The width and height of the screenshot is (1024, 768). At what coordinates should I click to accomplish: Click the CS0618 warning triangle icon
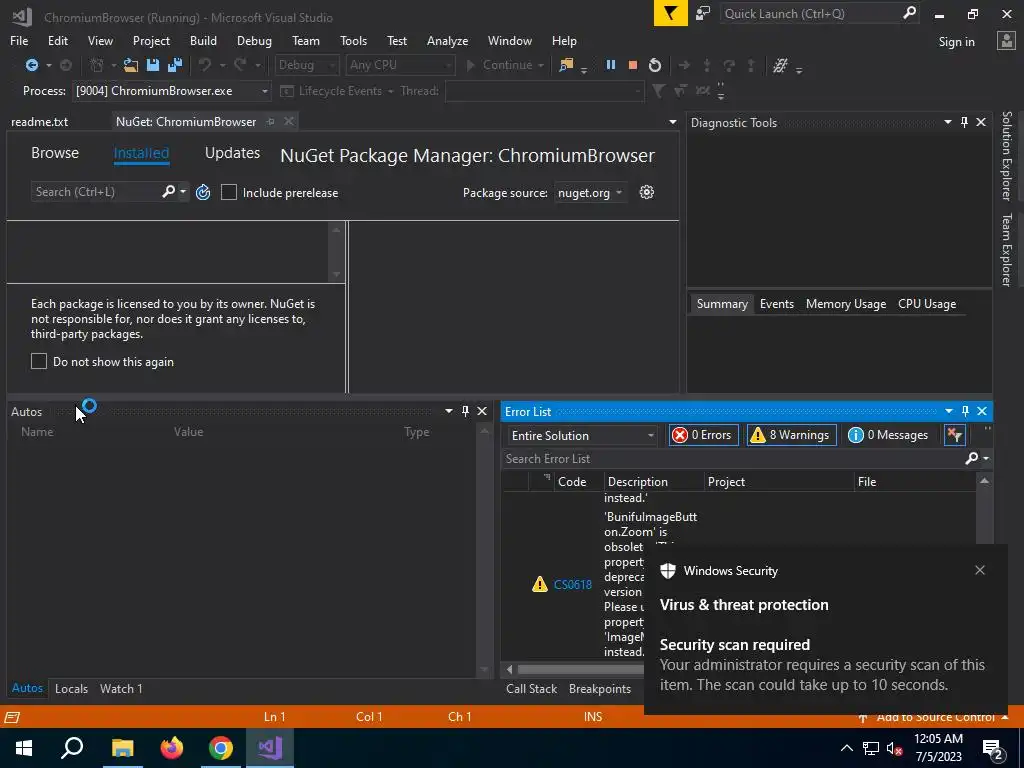(539, 584)
